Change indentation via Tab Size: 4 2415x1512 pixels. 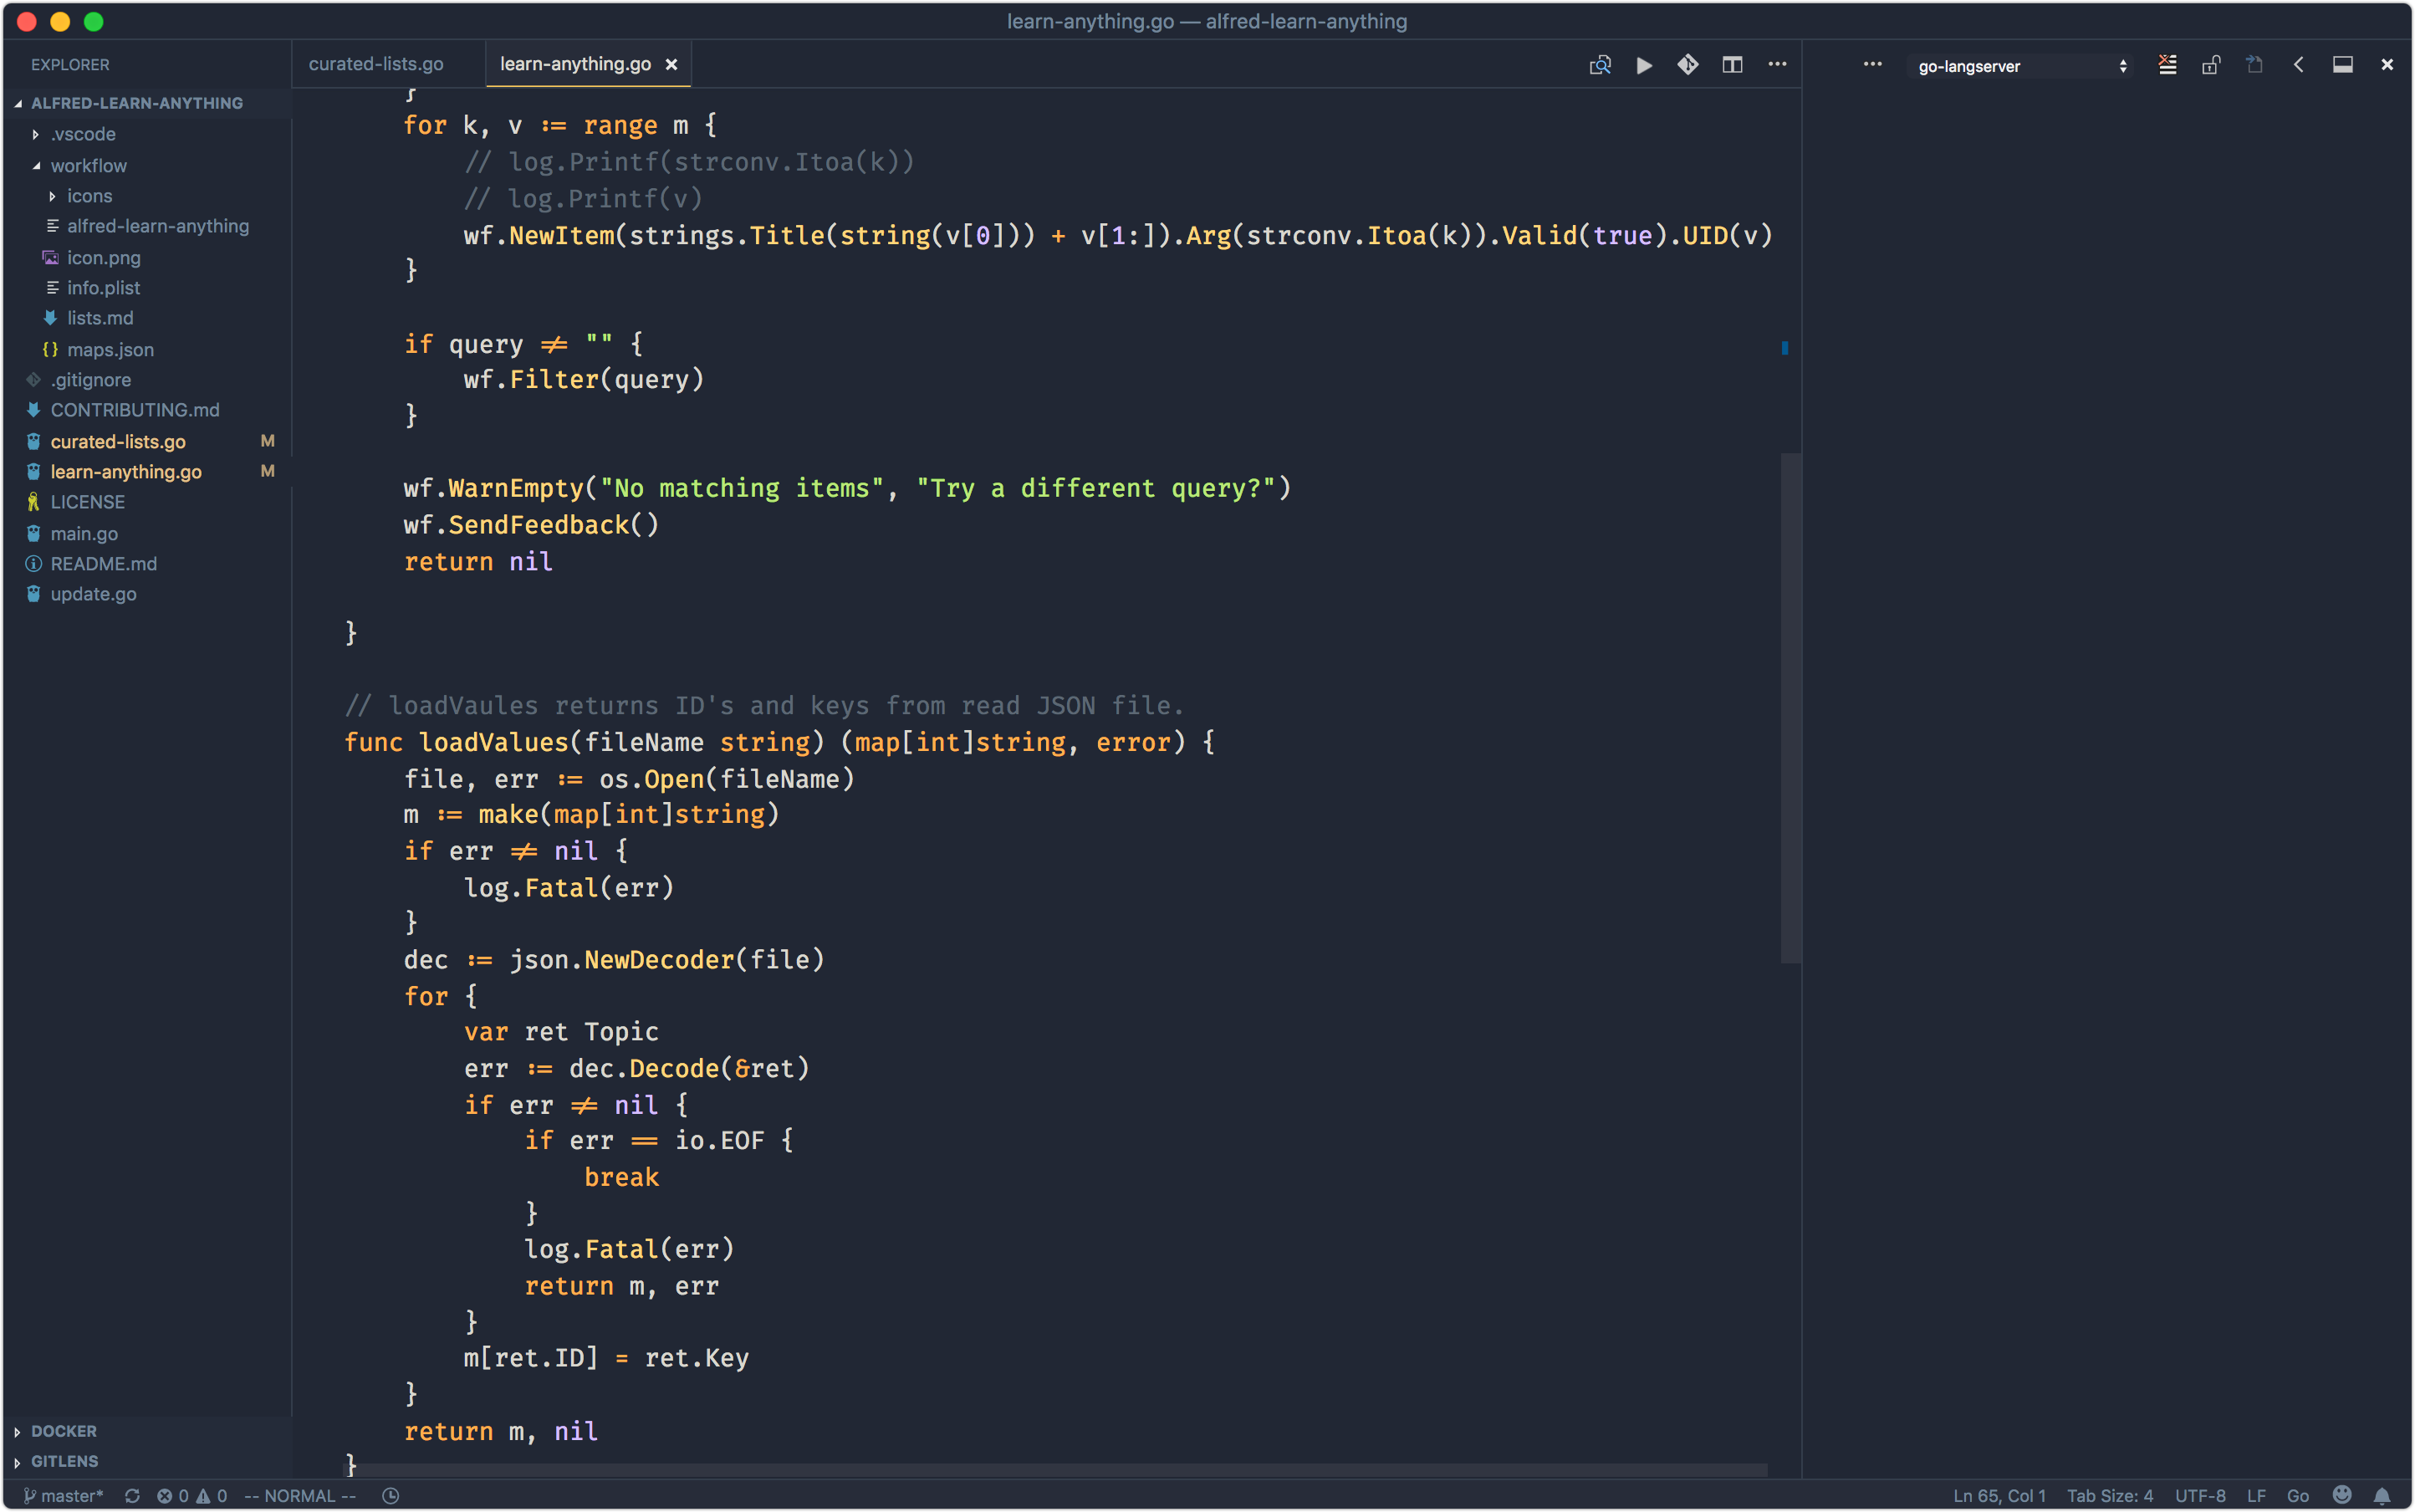pyautogui.click(x=2110, y=1496)
